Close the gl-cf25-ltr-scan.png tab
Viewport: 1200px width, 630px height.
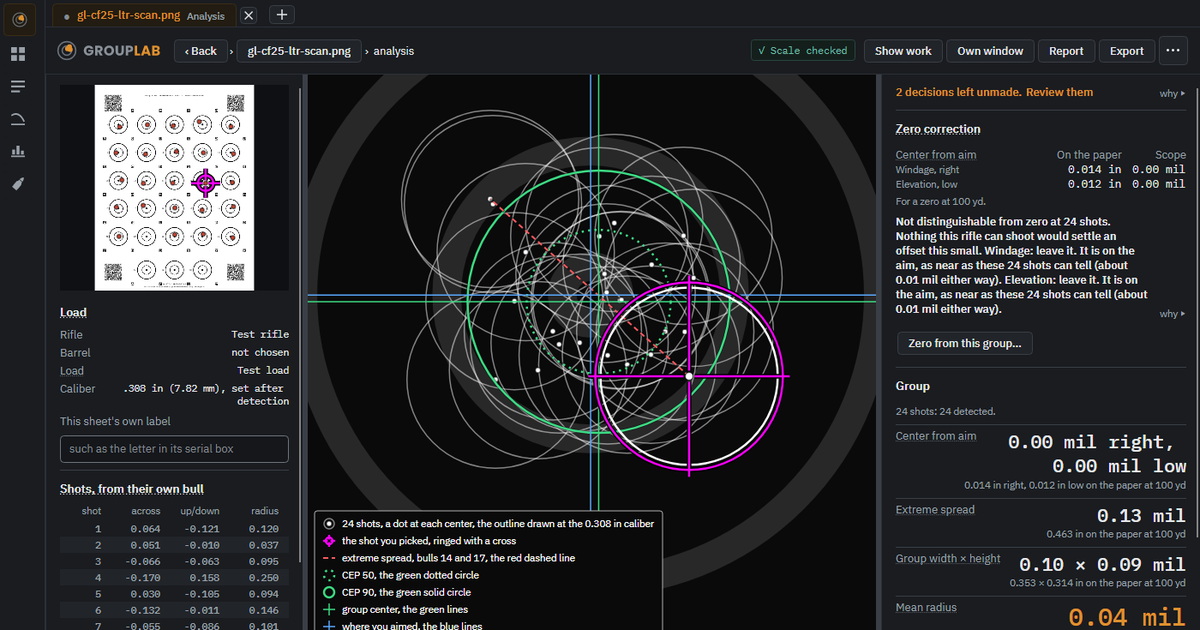point(249,15)
